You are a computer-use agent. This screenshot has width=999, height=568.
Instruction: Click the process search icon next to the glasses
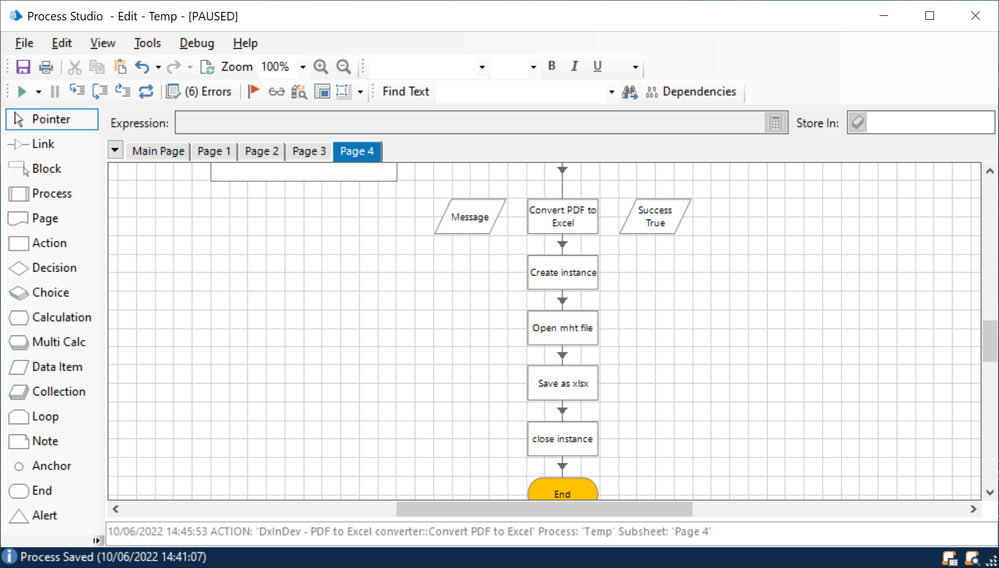[299, 92]
